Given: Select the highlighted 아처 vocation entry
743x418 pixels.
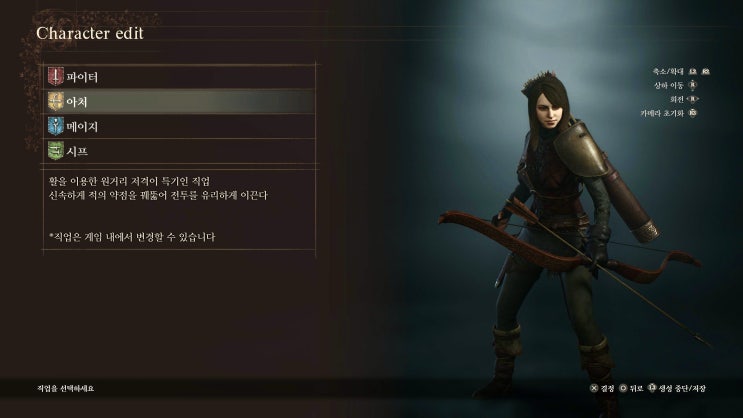Looking at the screenshot, I should 180,101.
